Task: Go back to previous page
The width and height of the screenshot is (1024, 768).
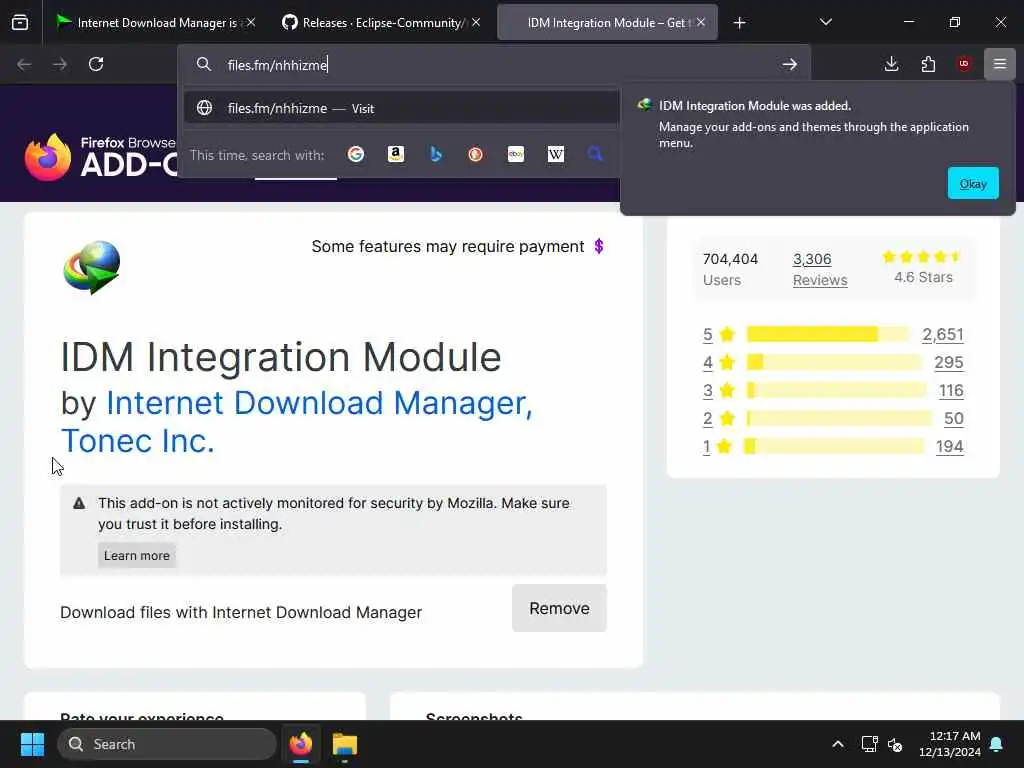Action: tap(24, 64)
